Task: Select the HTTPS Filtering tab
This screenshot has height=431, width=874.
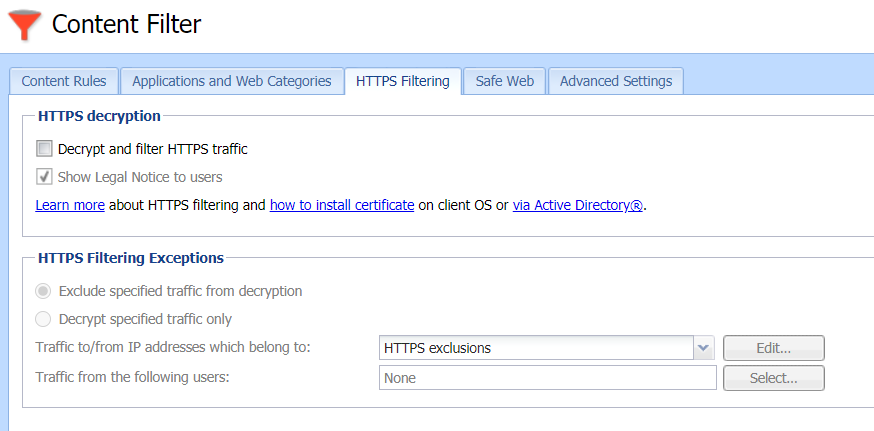Action: click(x=403, y=81)
